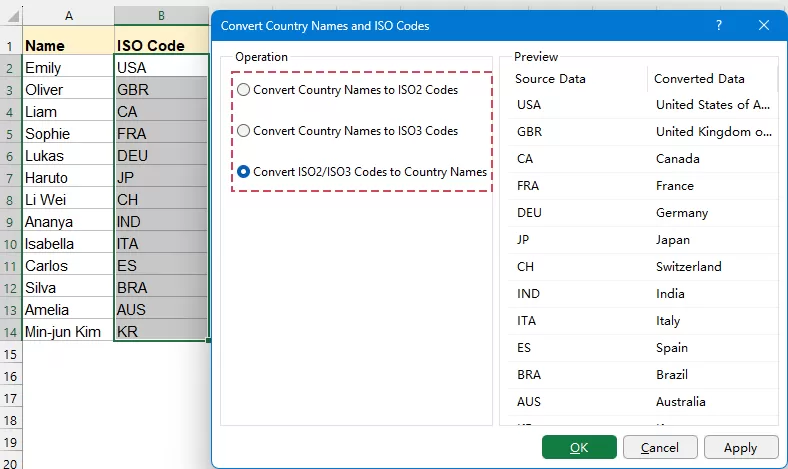
Task: Select the CA source data entry
Action: [x=525, y=159]
